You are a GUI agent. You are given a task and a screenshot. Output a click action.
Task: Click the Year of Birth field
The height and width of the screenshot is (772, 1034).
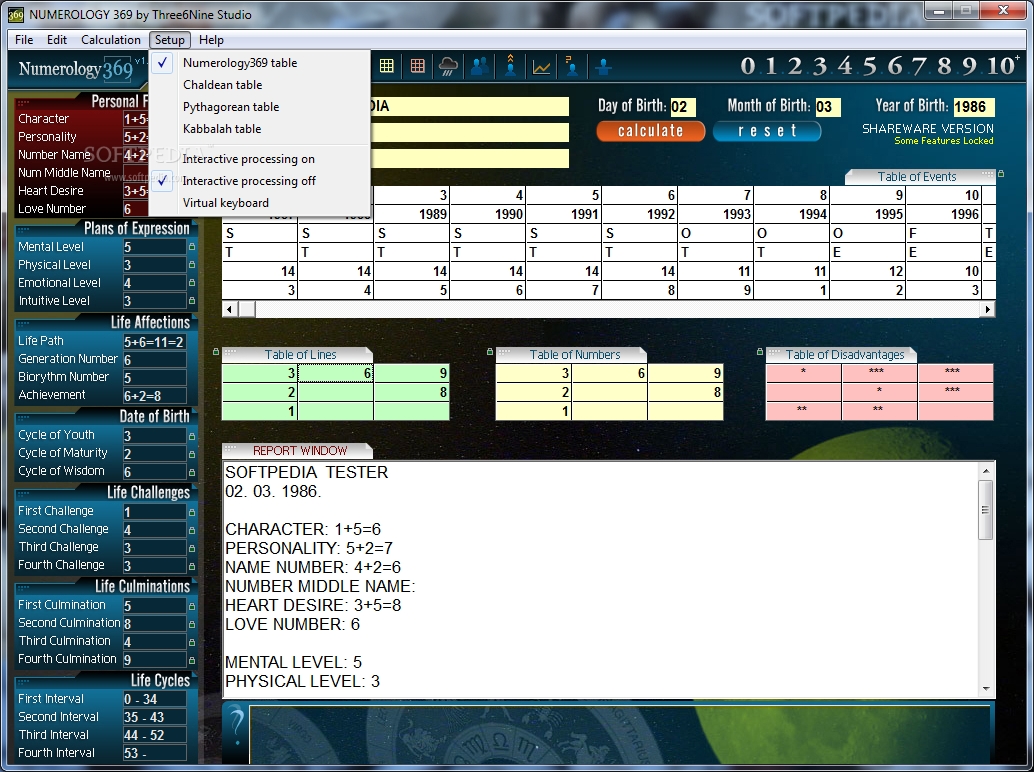(x=973, y=107)
